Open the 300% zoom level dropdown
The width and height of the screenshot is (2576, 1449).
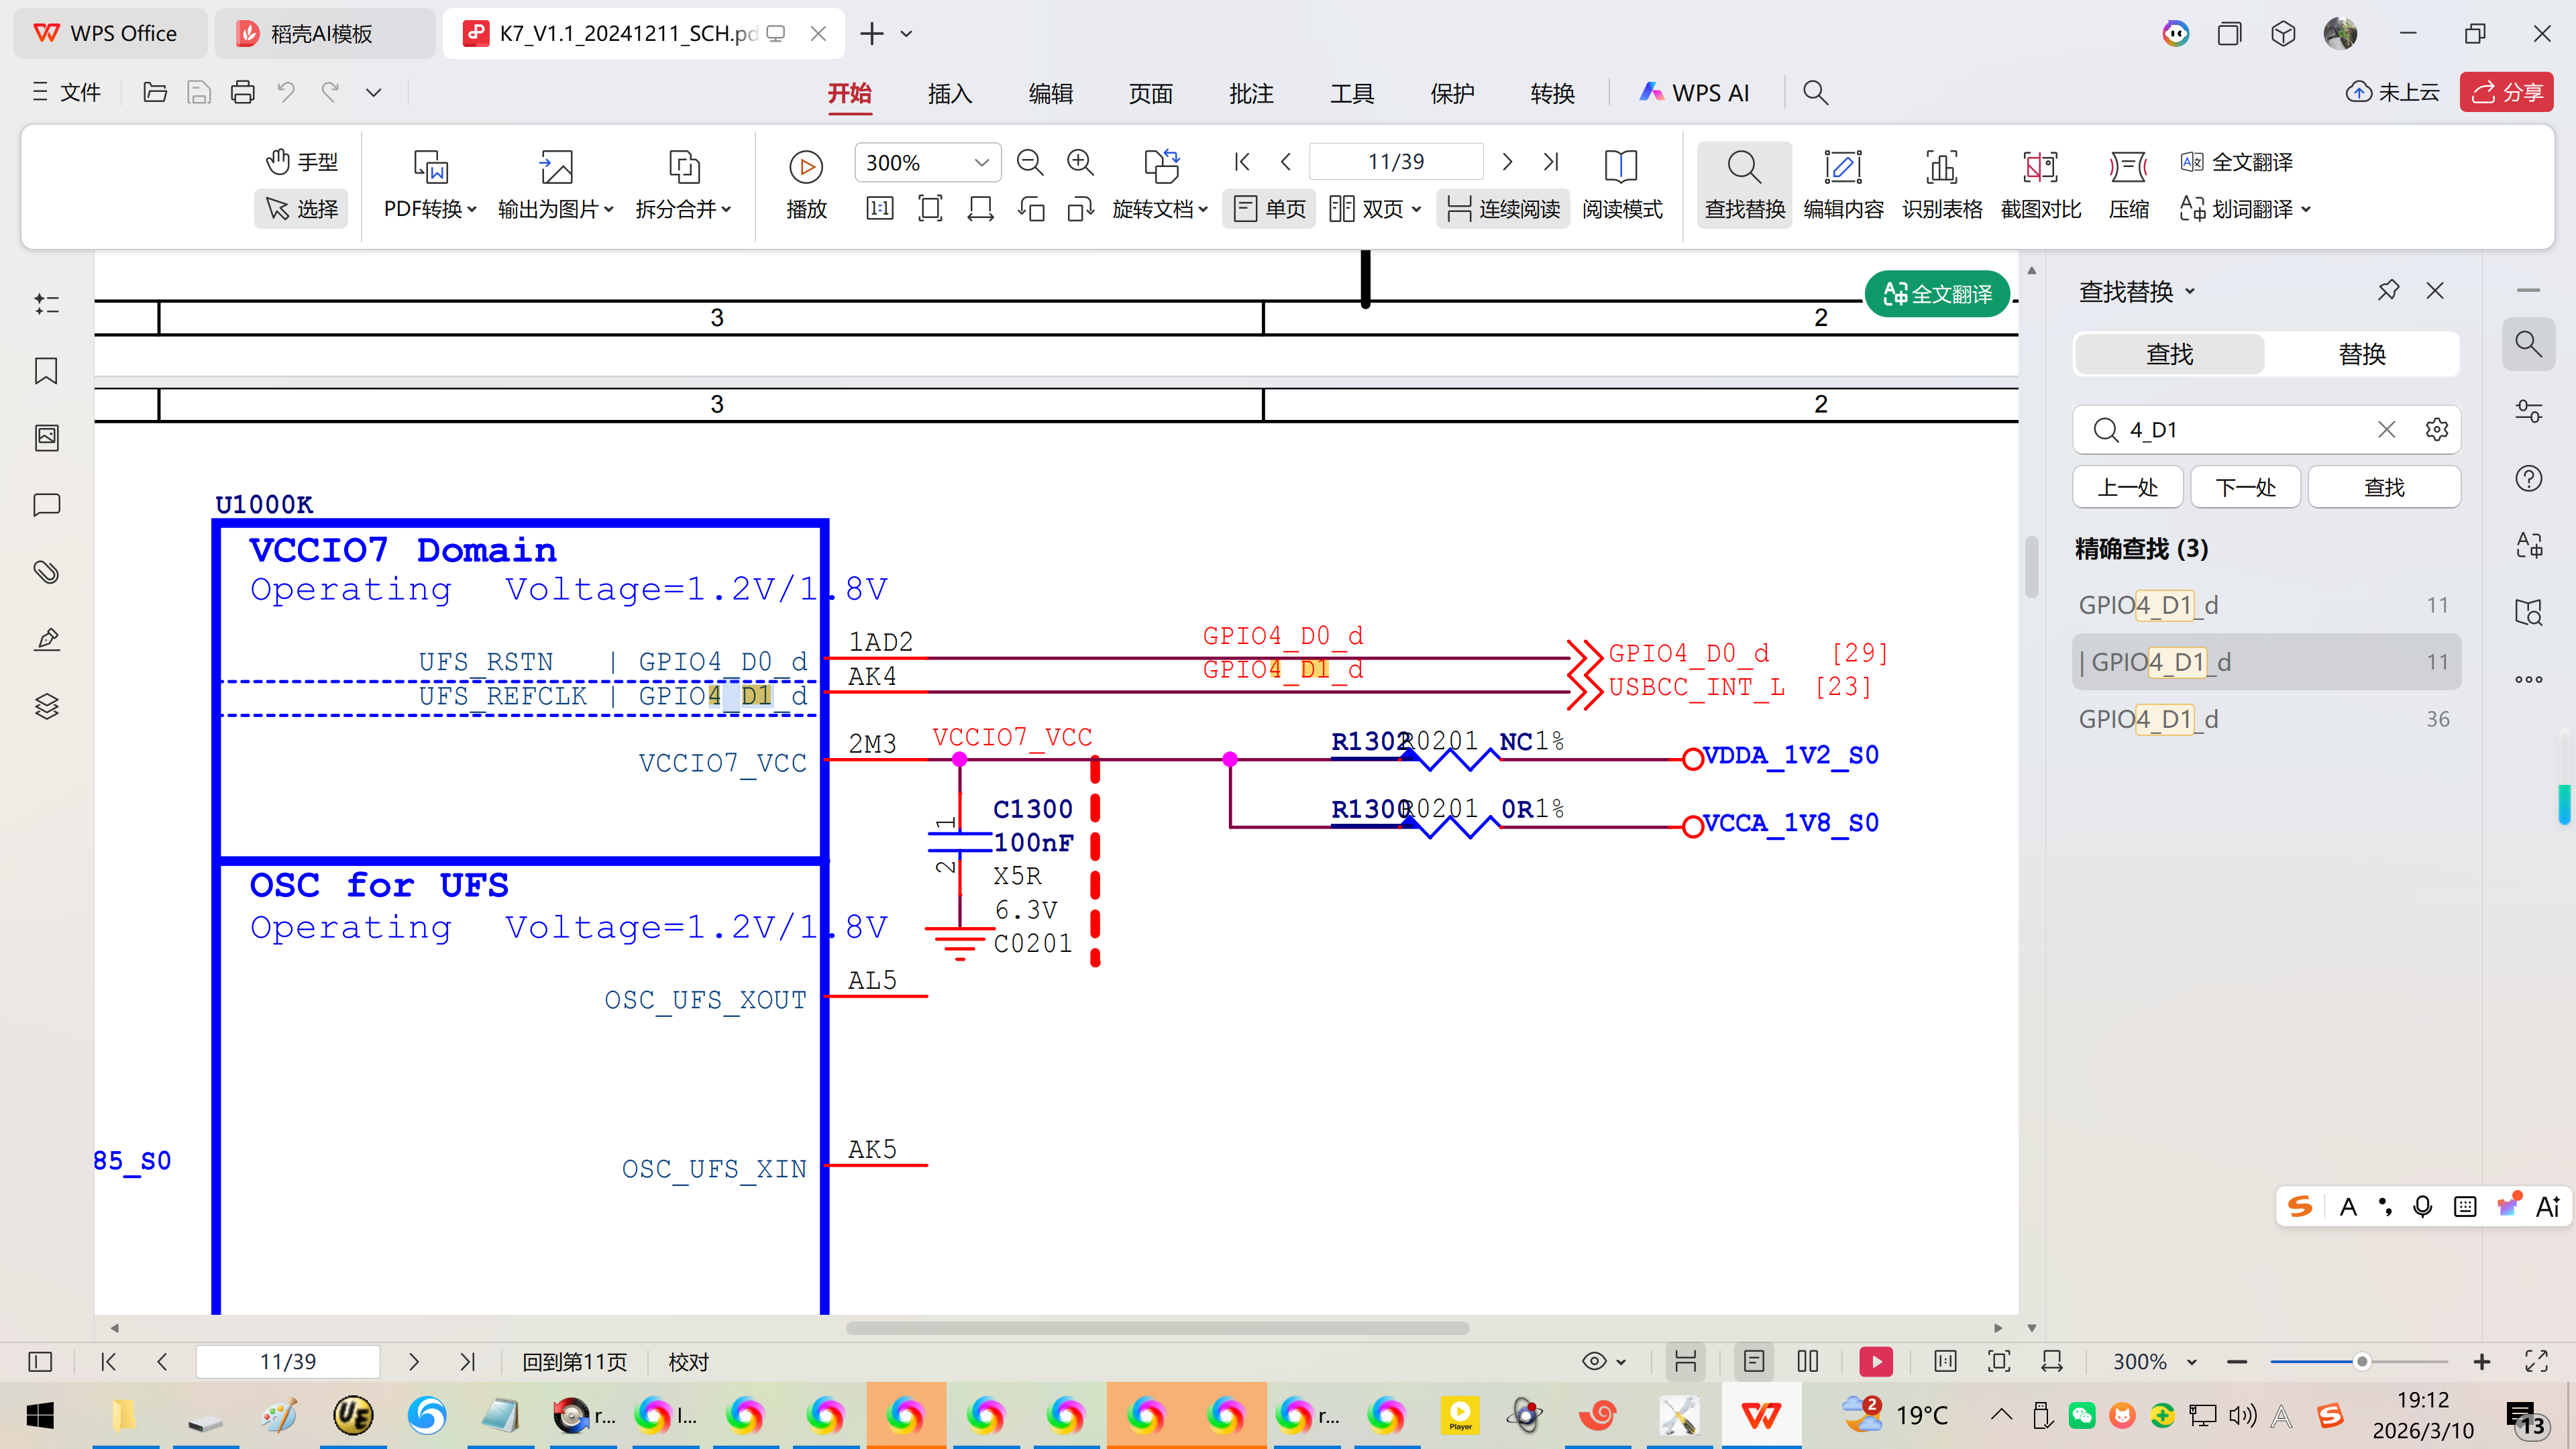tap(981, 162)
